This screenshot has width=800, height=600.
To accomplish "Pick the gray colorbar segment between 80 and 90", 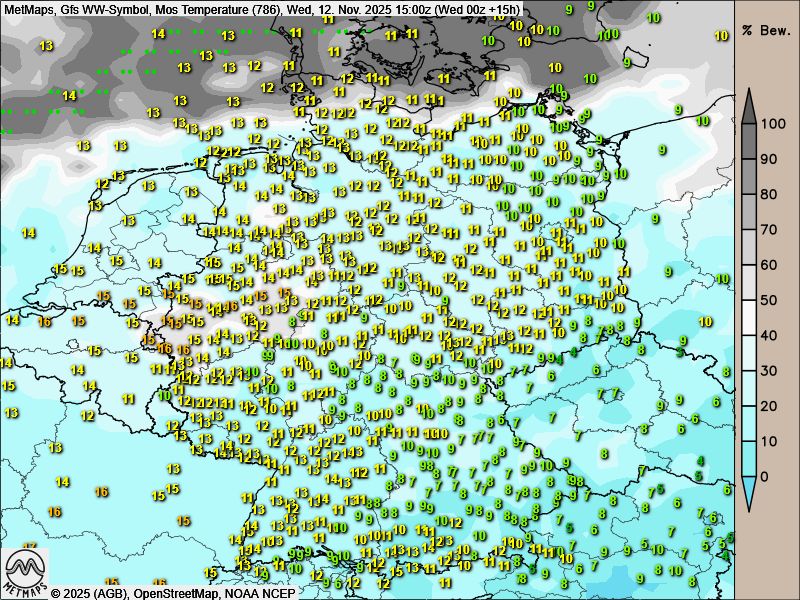I will click(749, 177).
